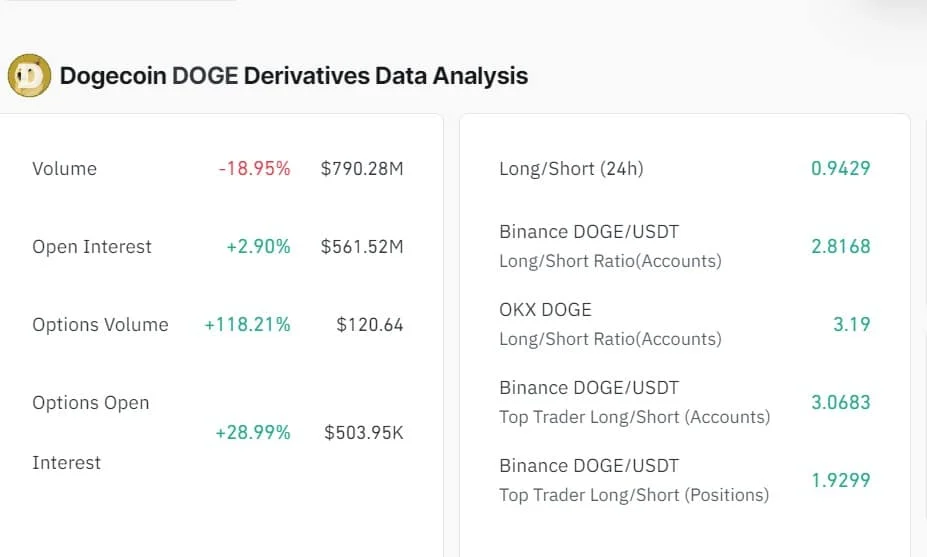Select the 0.9429 long/short ratio value
The image size is (927, 557).
pyautogui.click(x=840, y=169)
